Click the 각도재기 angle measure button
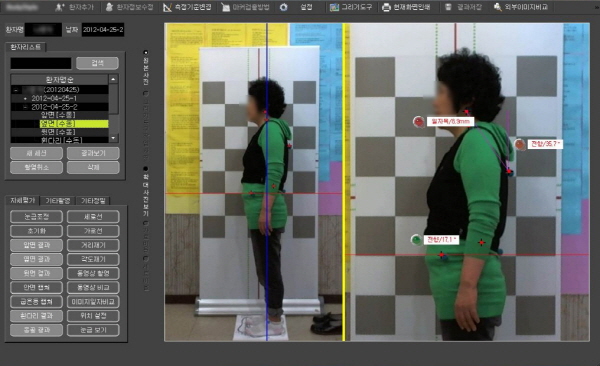Image resolution: width=600 pixels, height=366 pixels. (93, 259)
